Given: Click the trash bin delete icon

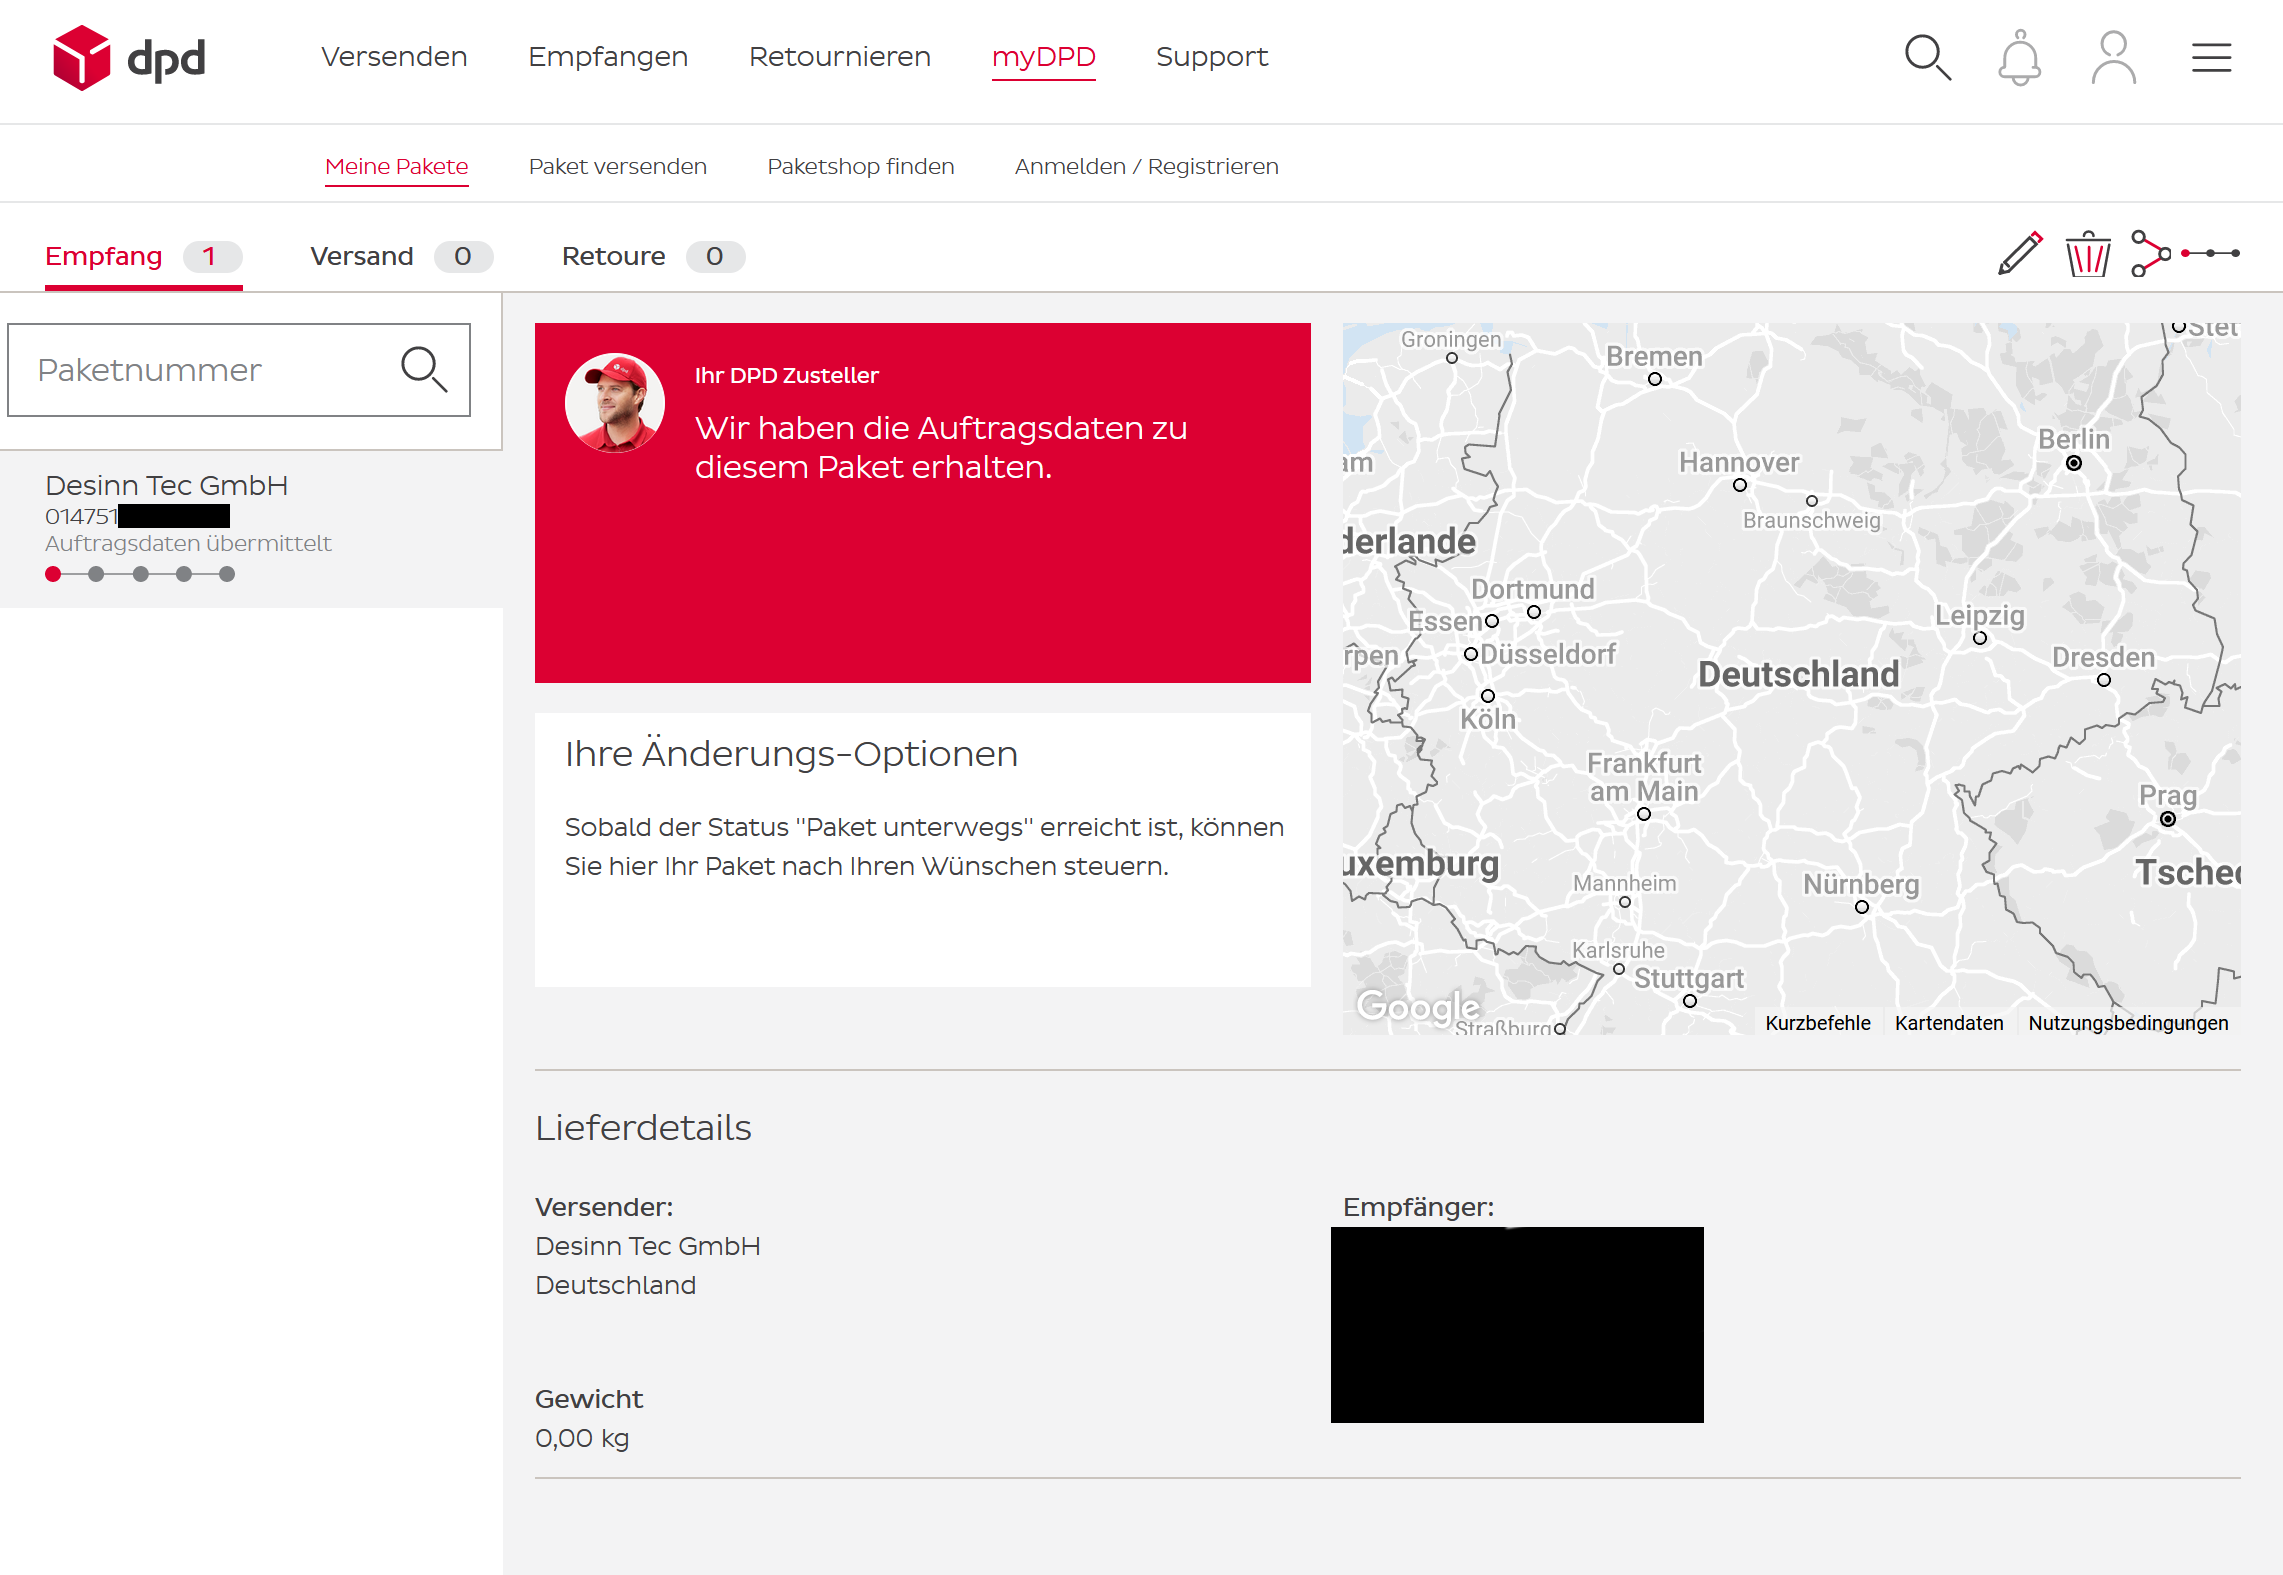Looking at the screenshot, I should [x=2088, y=253].
